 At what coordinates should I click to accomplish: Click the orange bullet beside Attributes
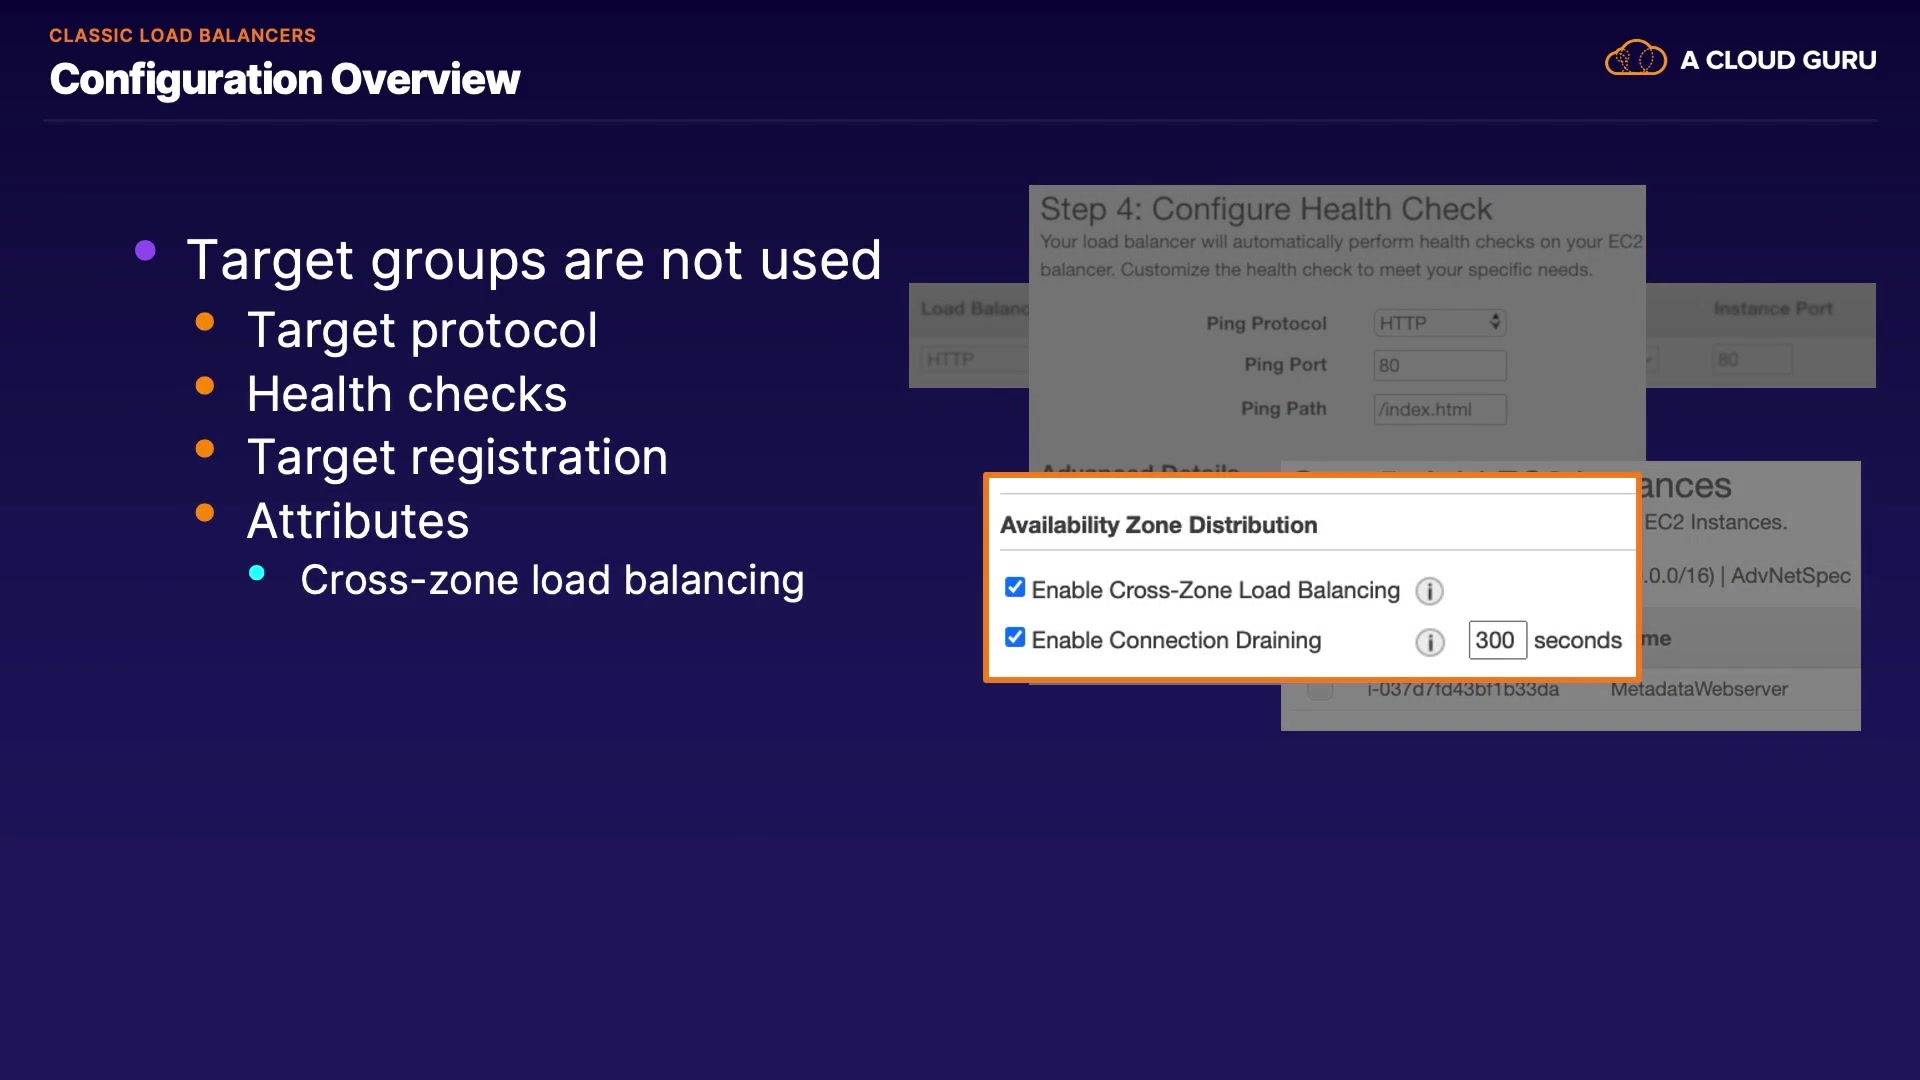(205, 513)
